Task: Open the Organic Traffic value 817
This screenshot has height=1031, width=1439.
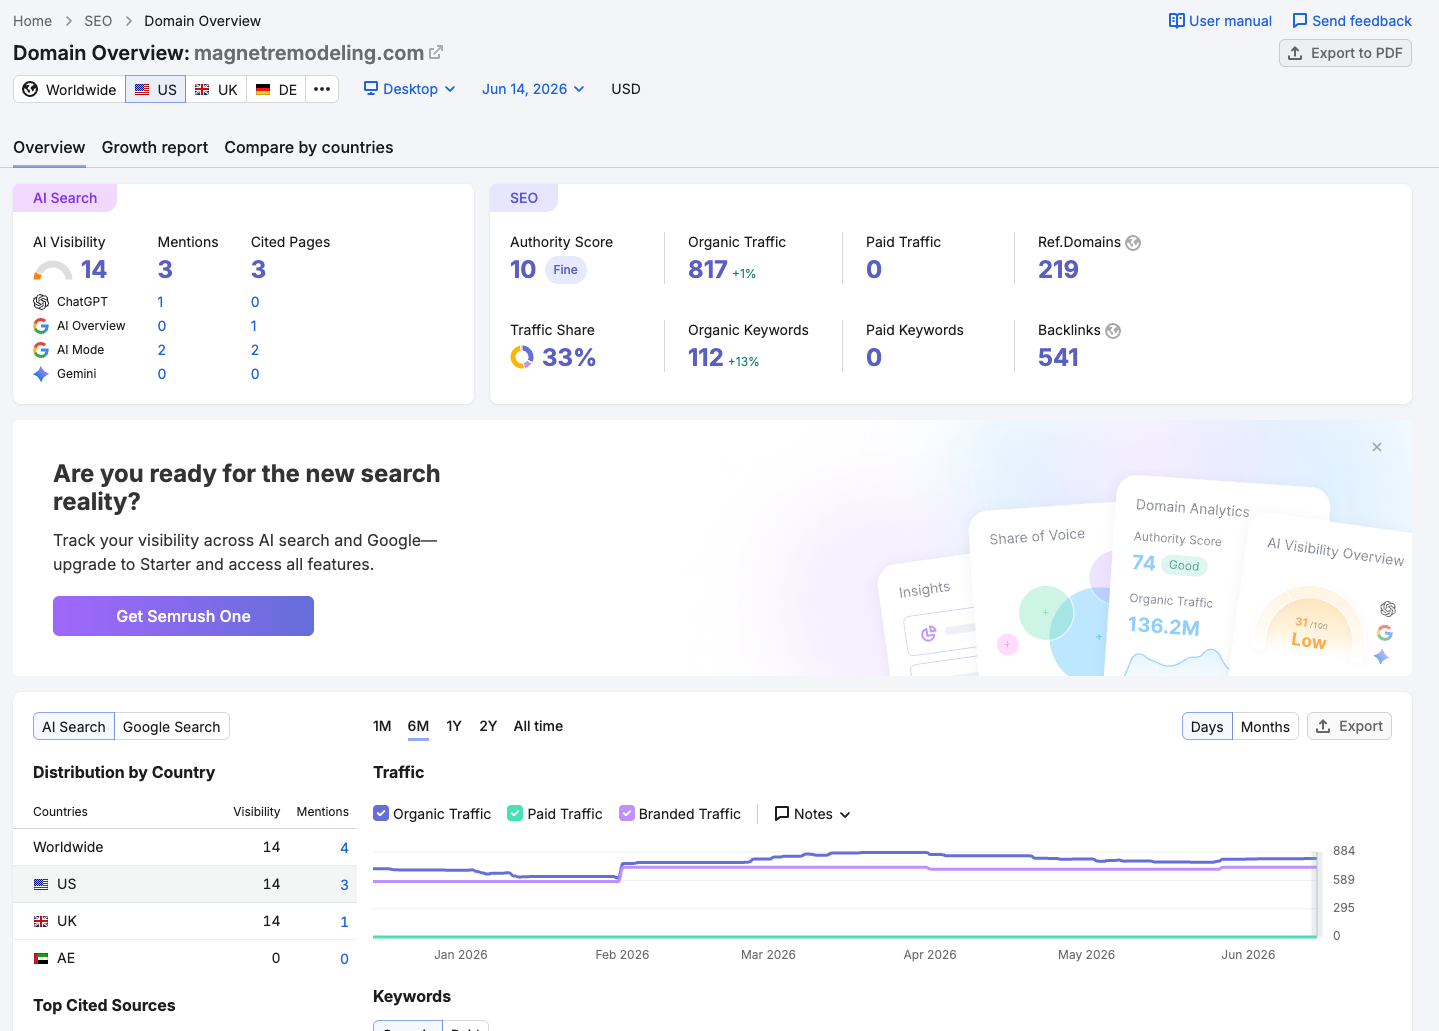Action: 708,269
